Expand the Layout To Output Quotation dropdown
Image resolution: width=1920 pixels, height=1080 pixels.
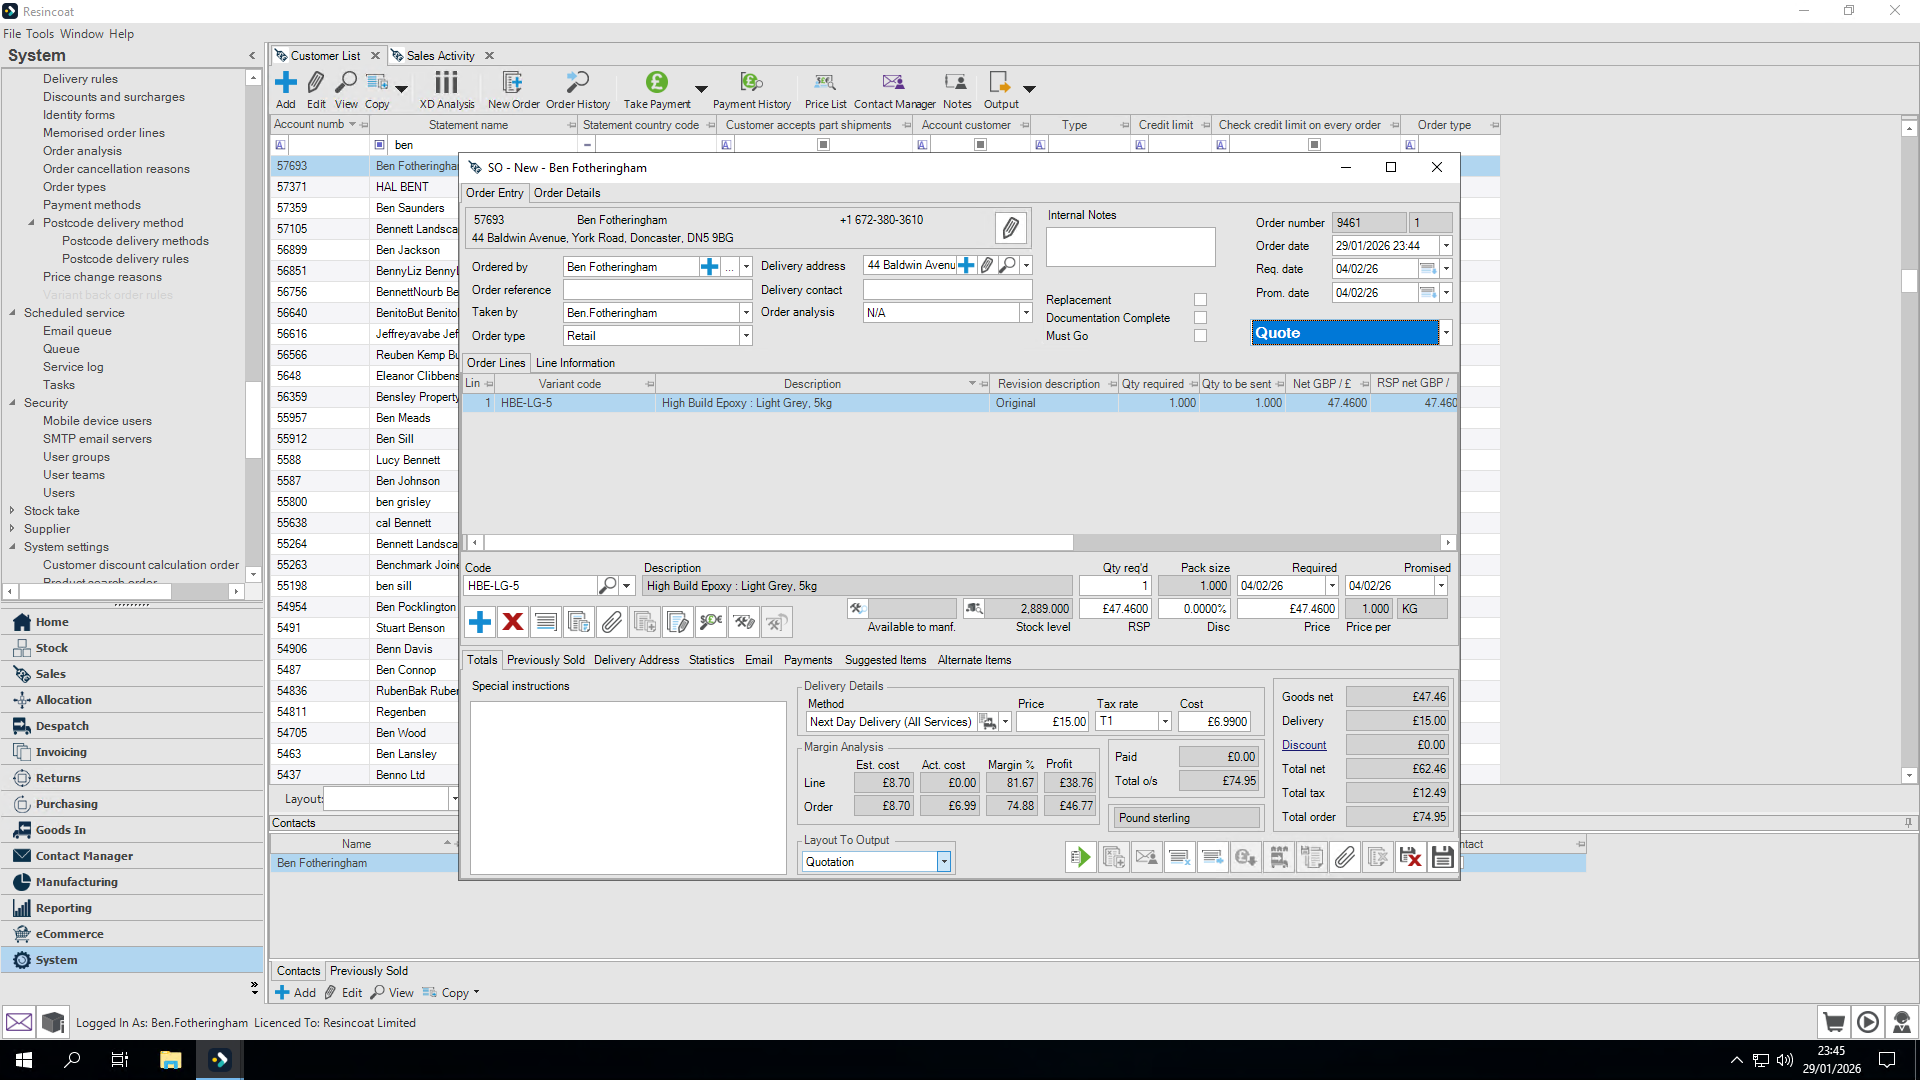pos(943,862)
